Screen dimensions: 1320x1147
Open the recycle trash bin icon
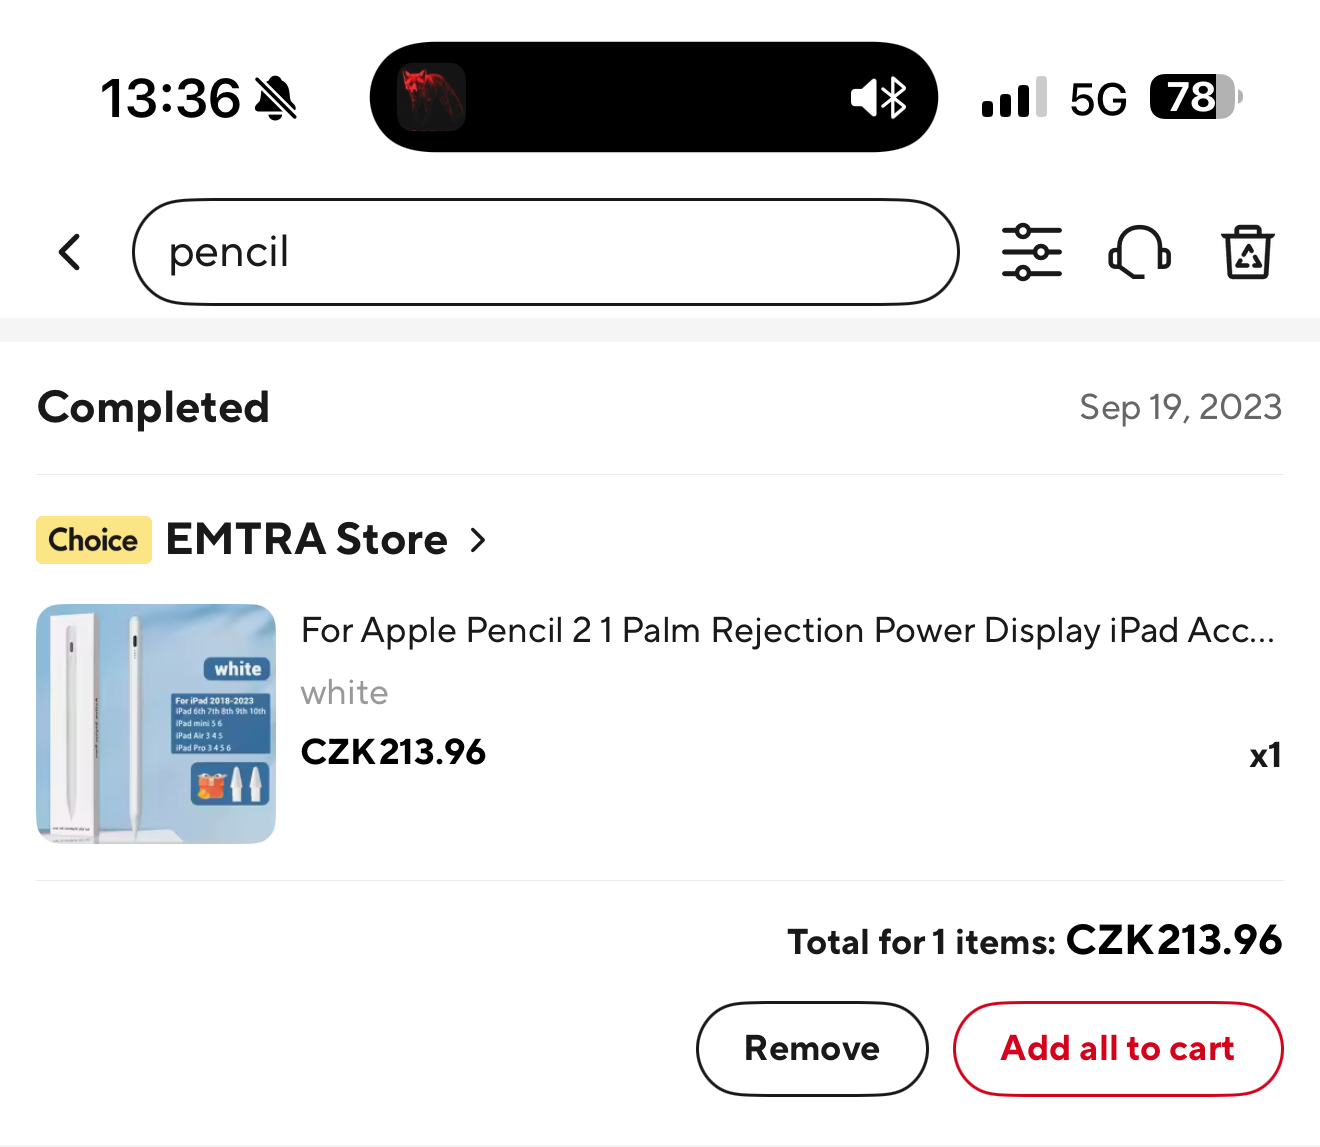coord(1247,252)
